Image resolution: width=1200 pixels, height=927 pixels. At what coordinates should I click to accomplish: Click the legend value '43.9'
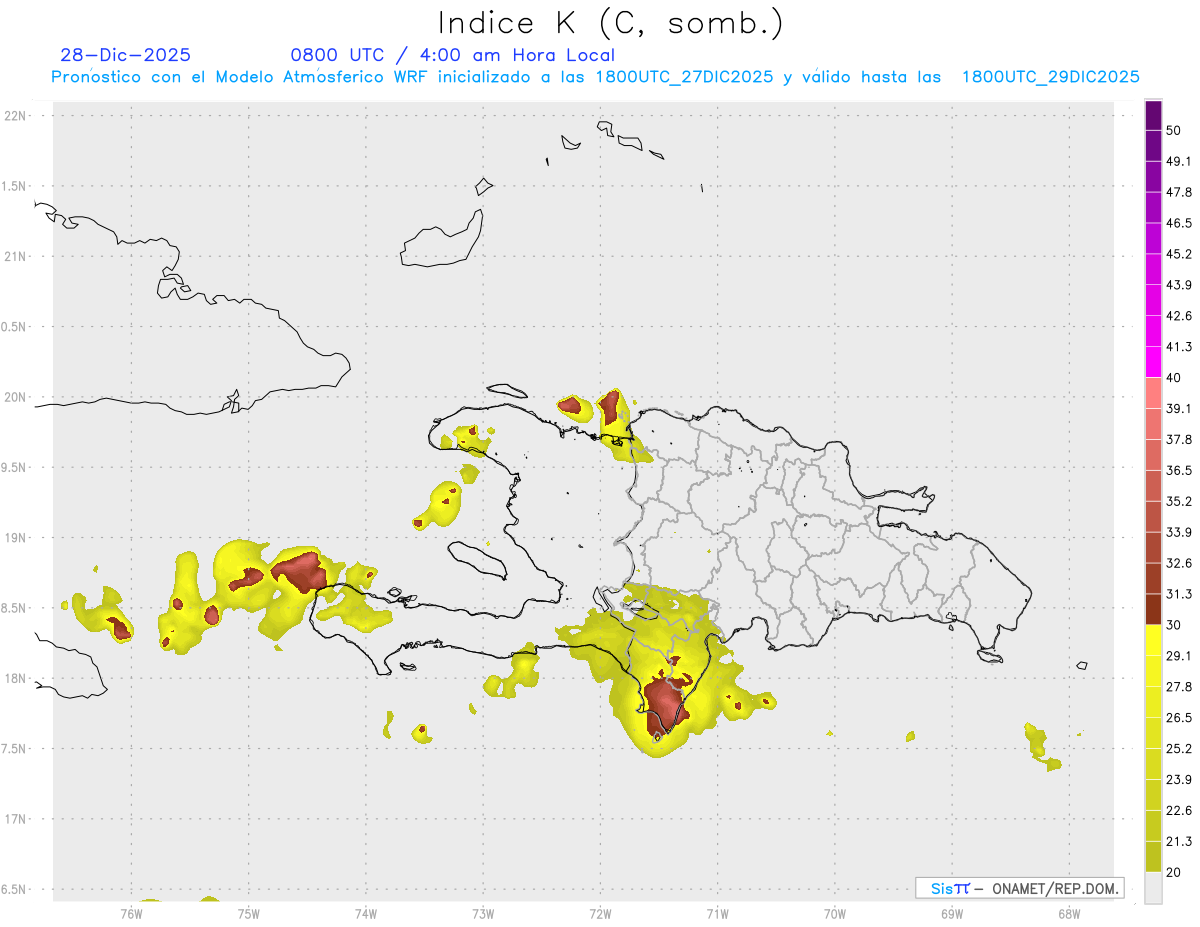pyautogui.click(x=1179, y=285)
